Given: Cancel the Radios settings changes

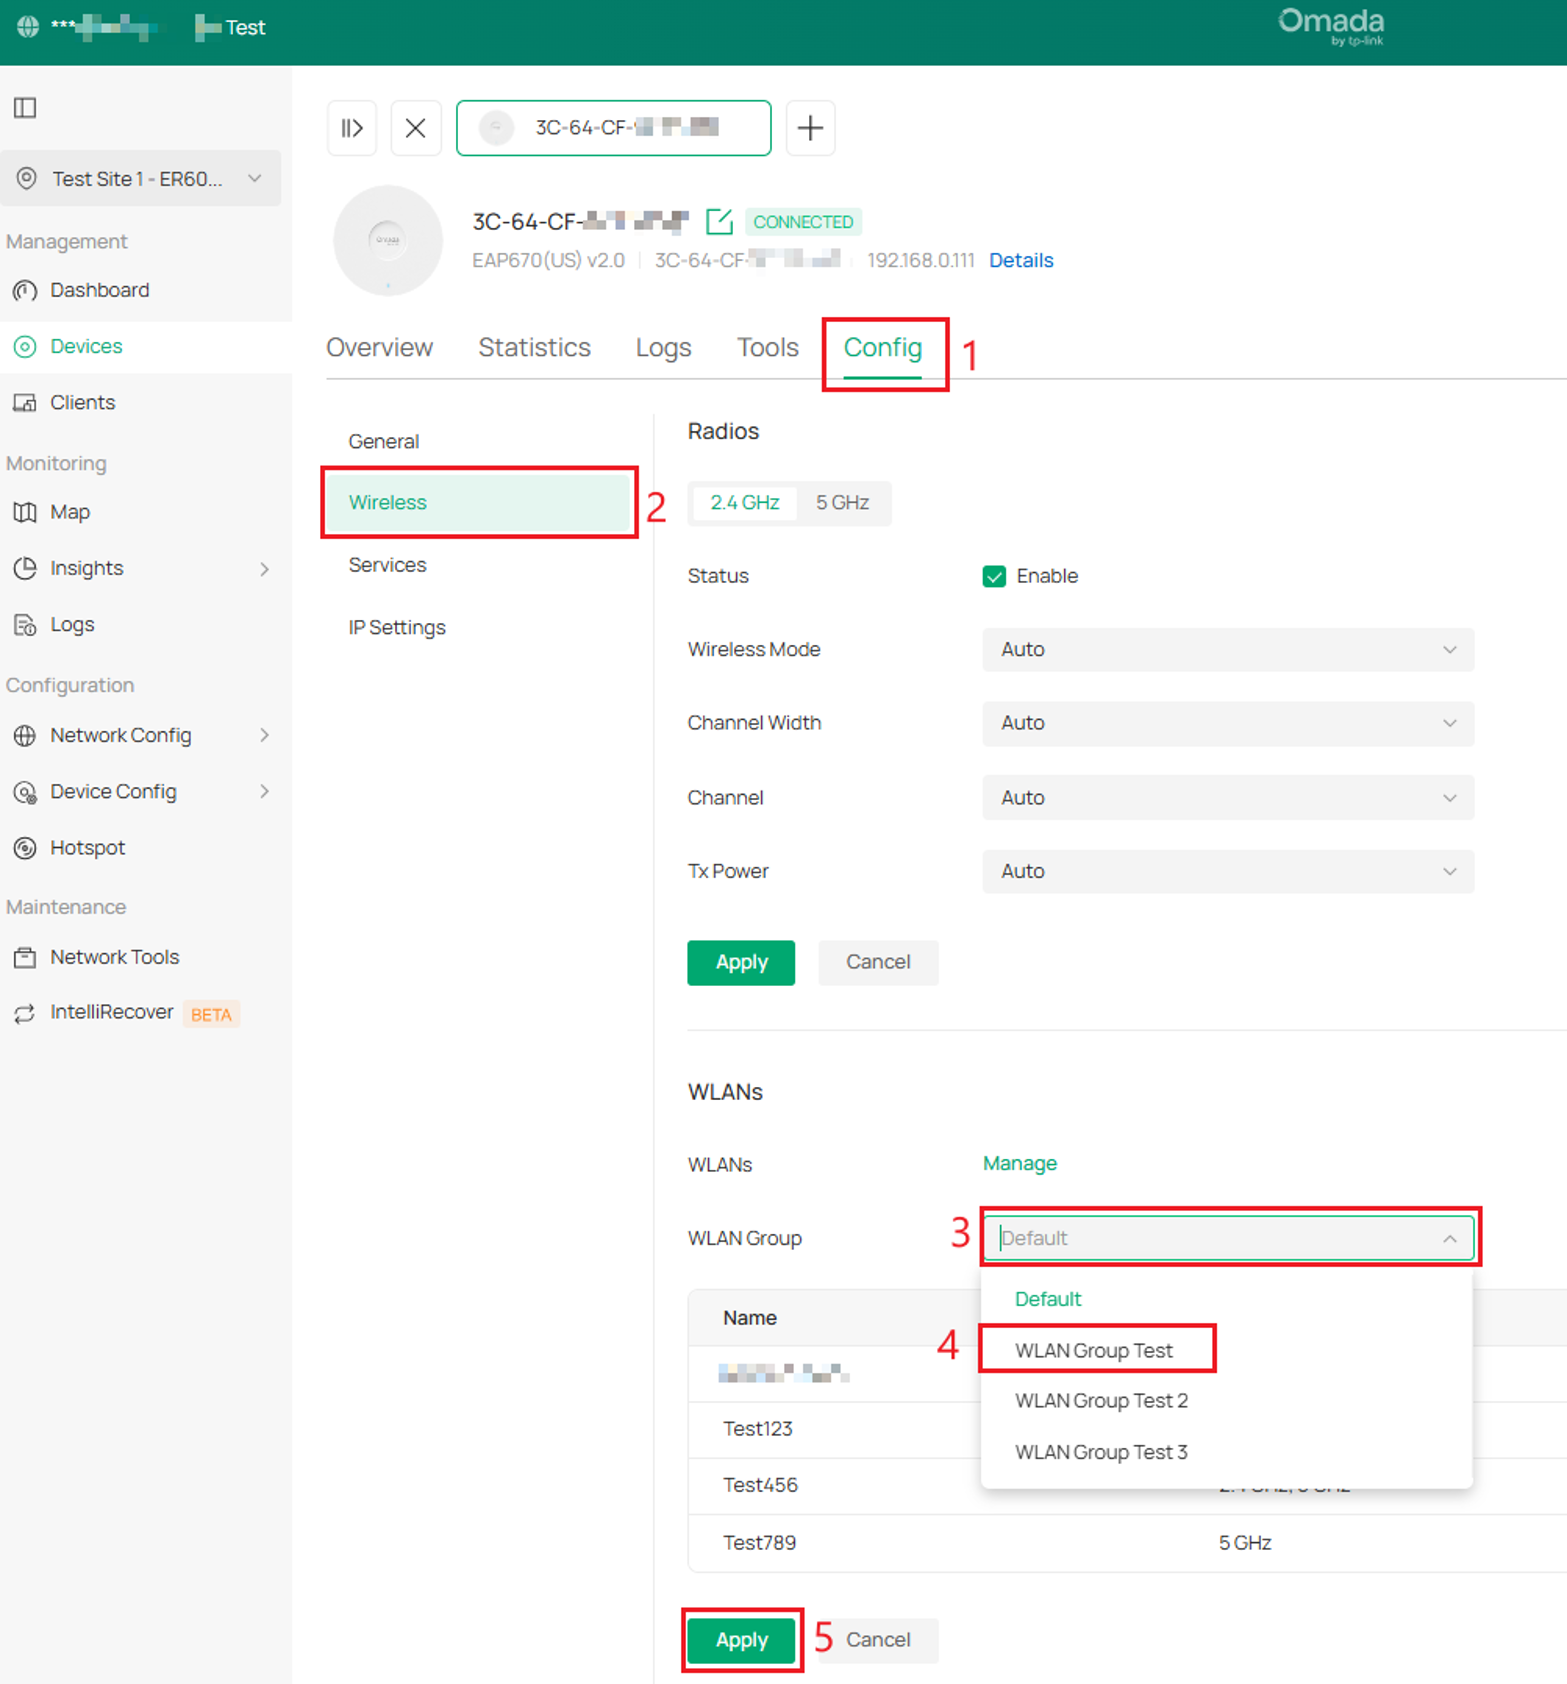Looking at the screenshot, I should coord(878,962).
